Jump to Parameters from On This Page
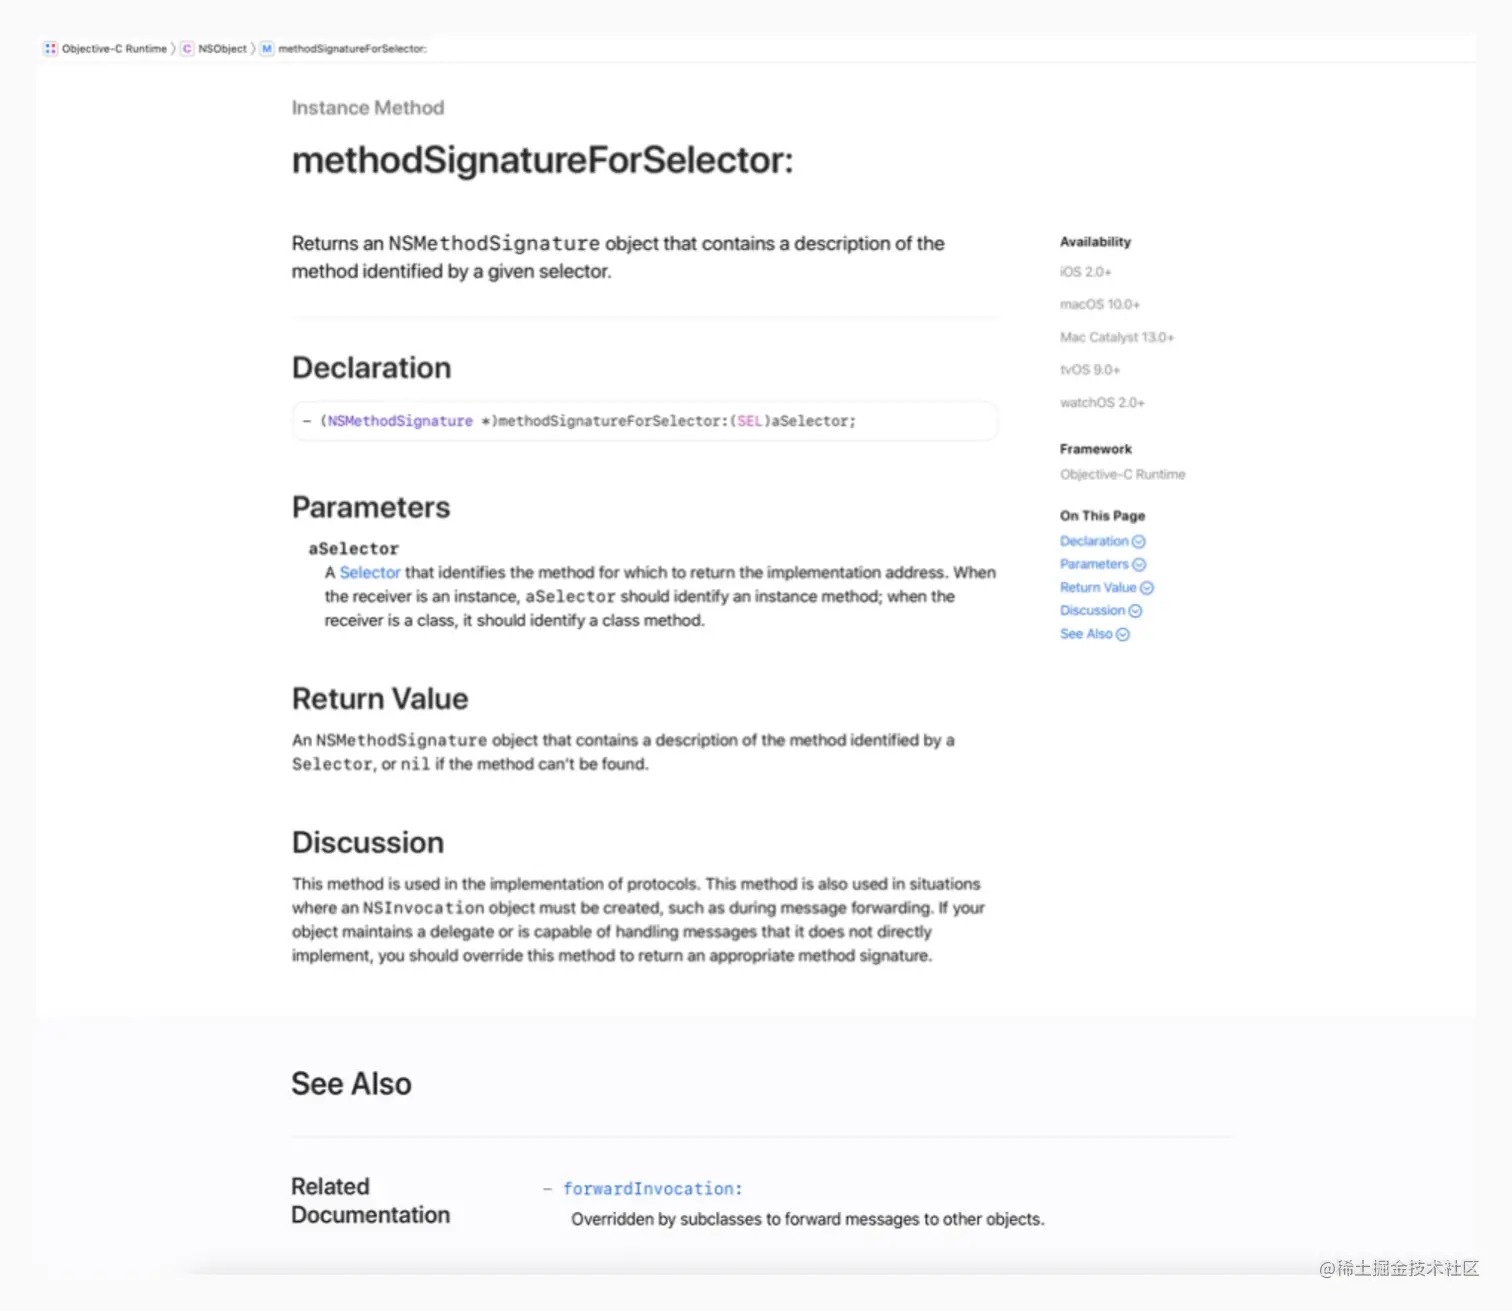The height and width of the screenshot is (1311, 1512). pos(1094,564)
